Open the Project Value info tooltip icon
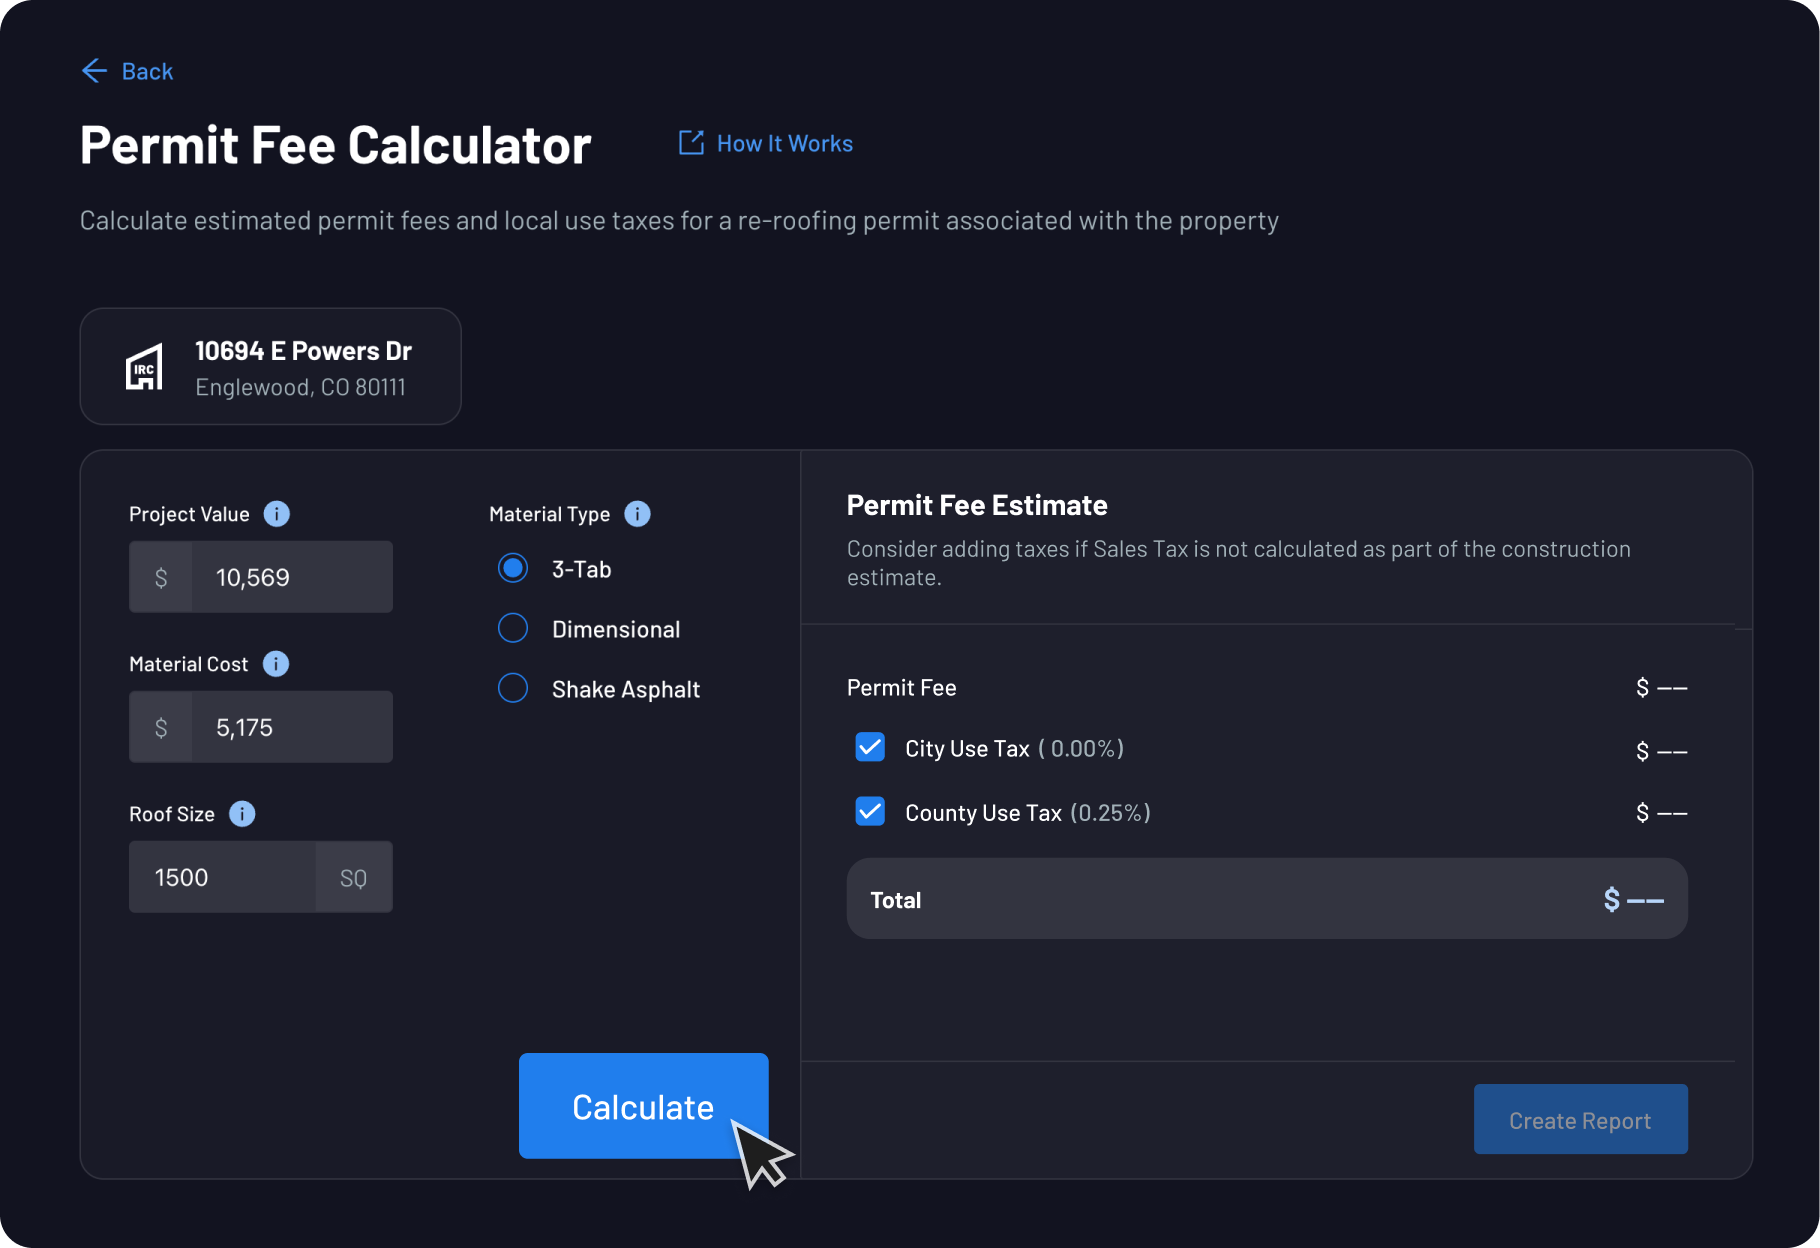1820x1248 pixels. point(277,514)
